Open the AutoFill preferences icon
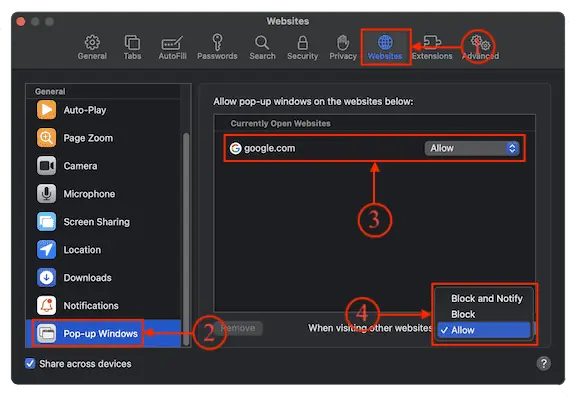 [172, 43]
